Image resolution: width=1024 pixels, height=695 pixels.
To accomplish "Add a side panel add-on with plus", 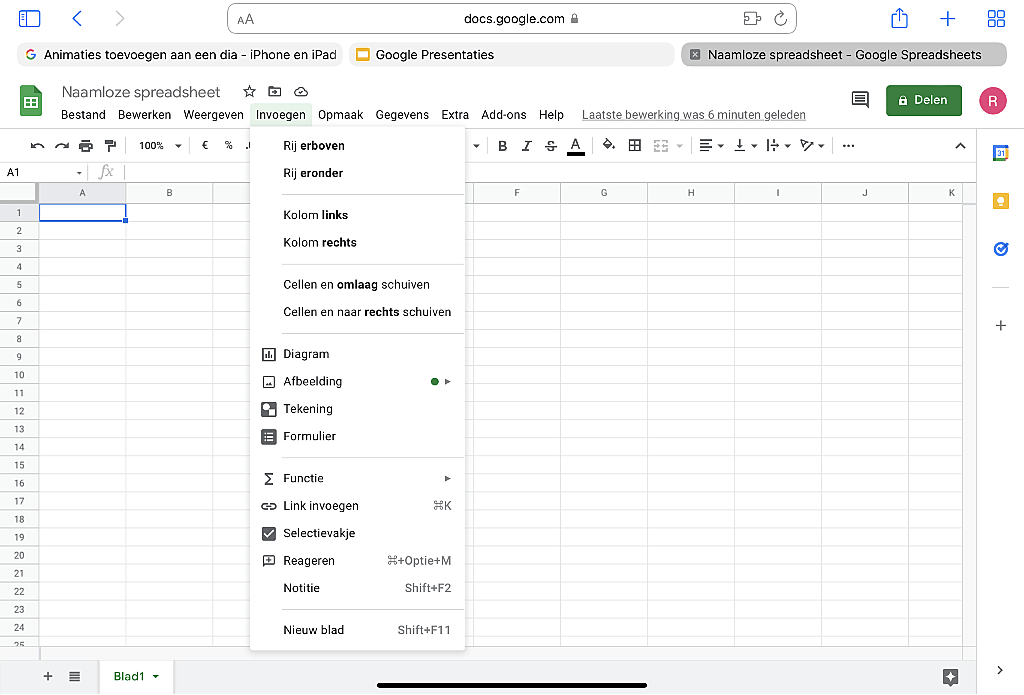I will coord(1000,325).
